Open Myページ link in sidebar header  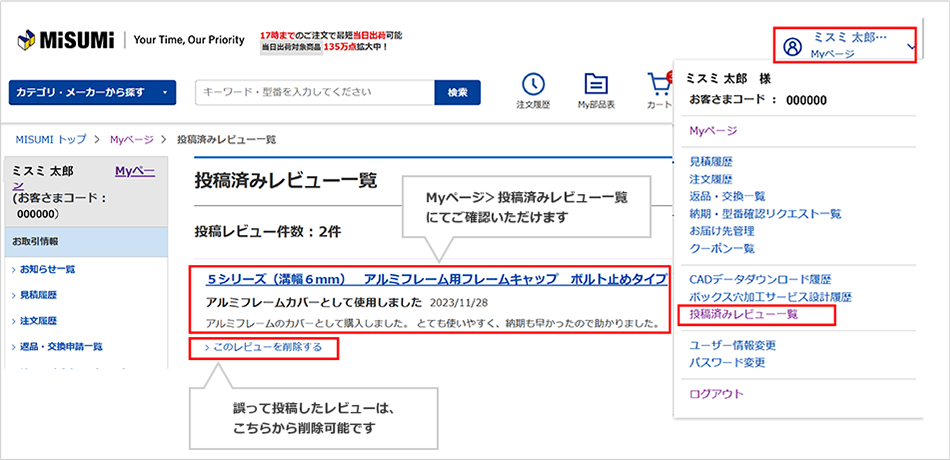135,172
